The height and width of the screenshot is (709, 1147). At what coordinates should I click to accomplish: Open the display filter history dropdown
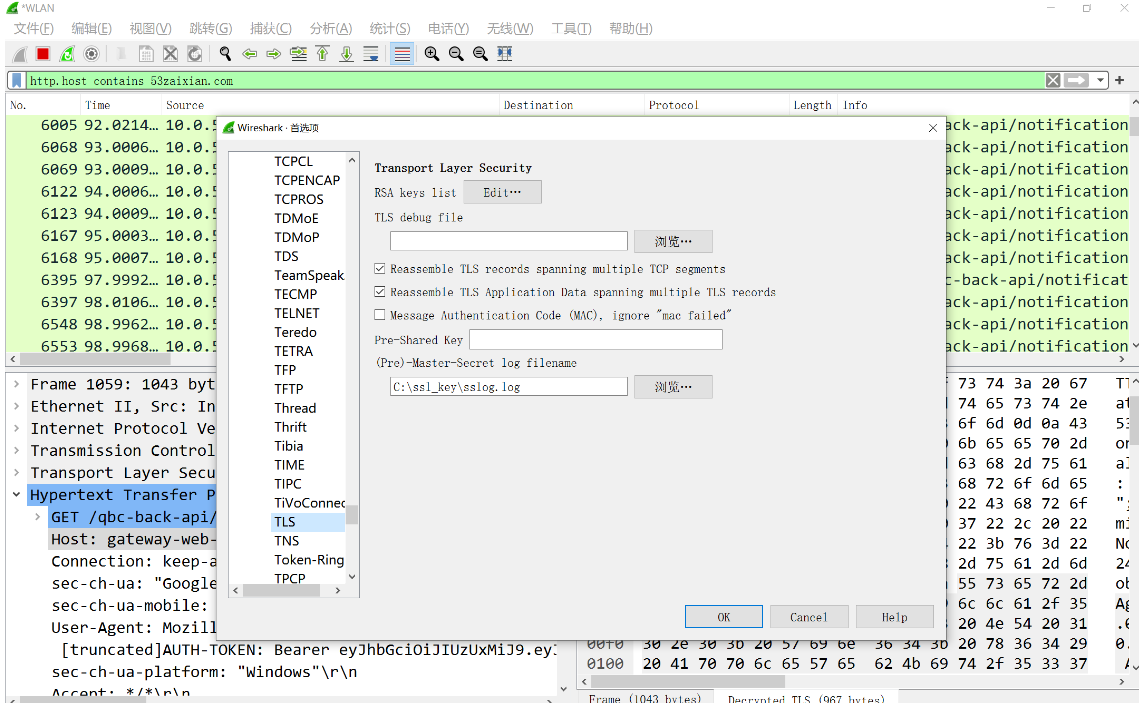click(1100, 80)
